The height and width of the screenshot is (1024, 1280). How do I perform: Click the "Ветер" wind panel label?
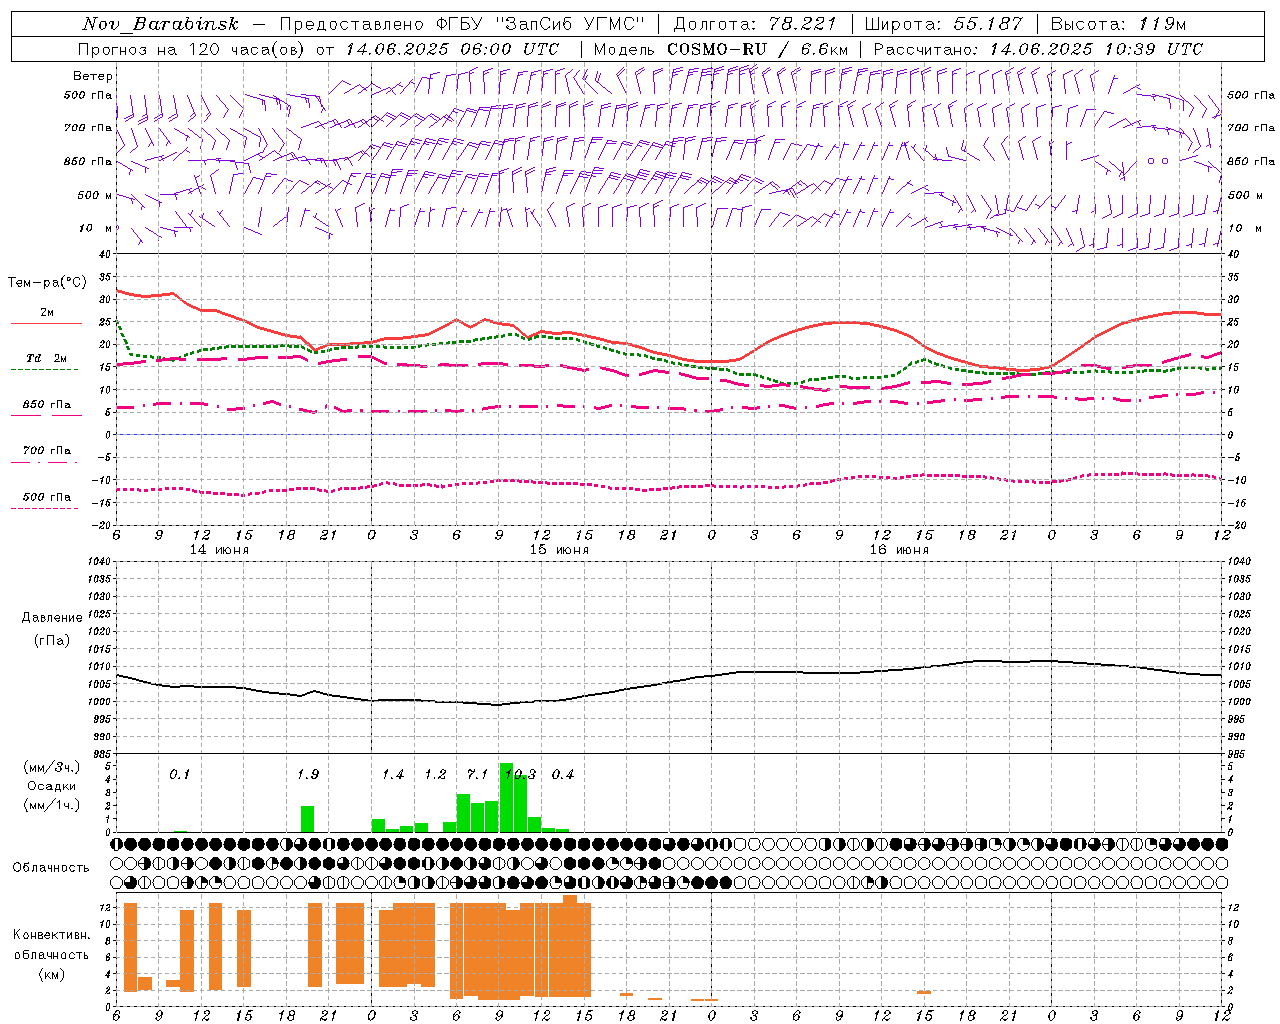pyautogui.click(x=93, y=76)
